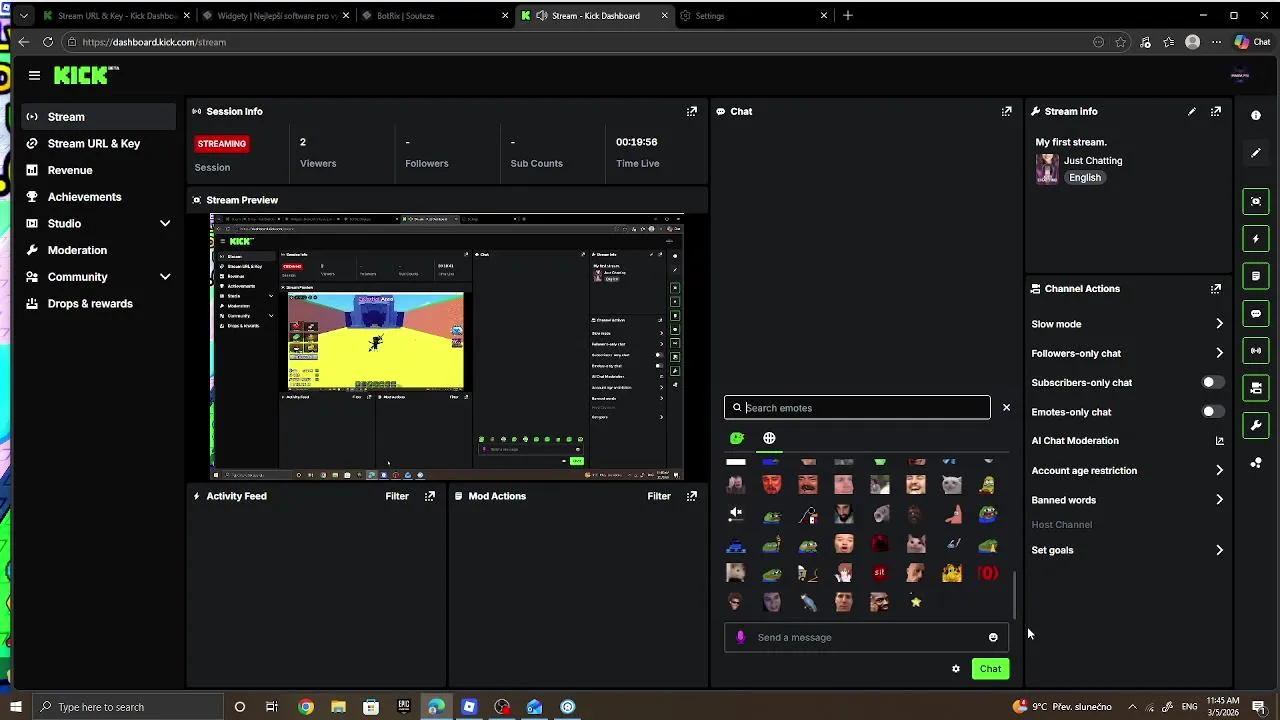Toggle the channel actions widget in right rail

coord(1256,388)
